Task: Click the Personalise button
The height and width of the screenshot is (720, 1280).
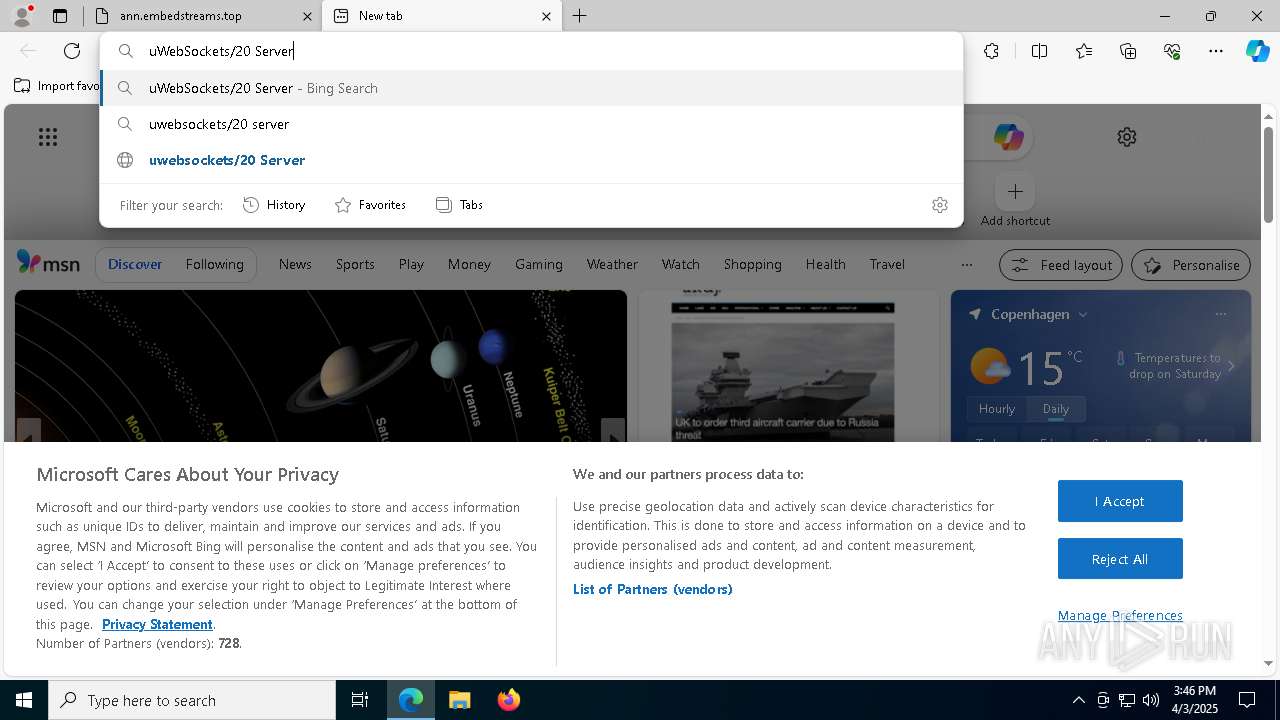Action: click(x=1191, y=265)
